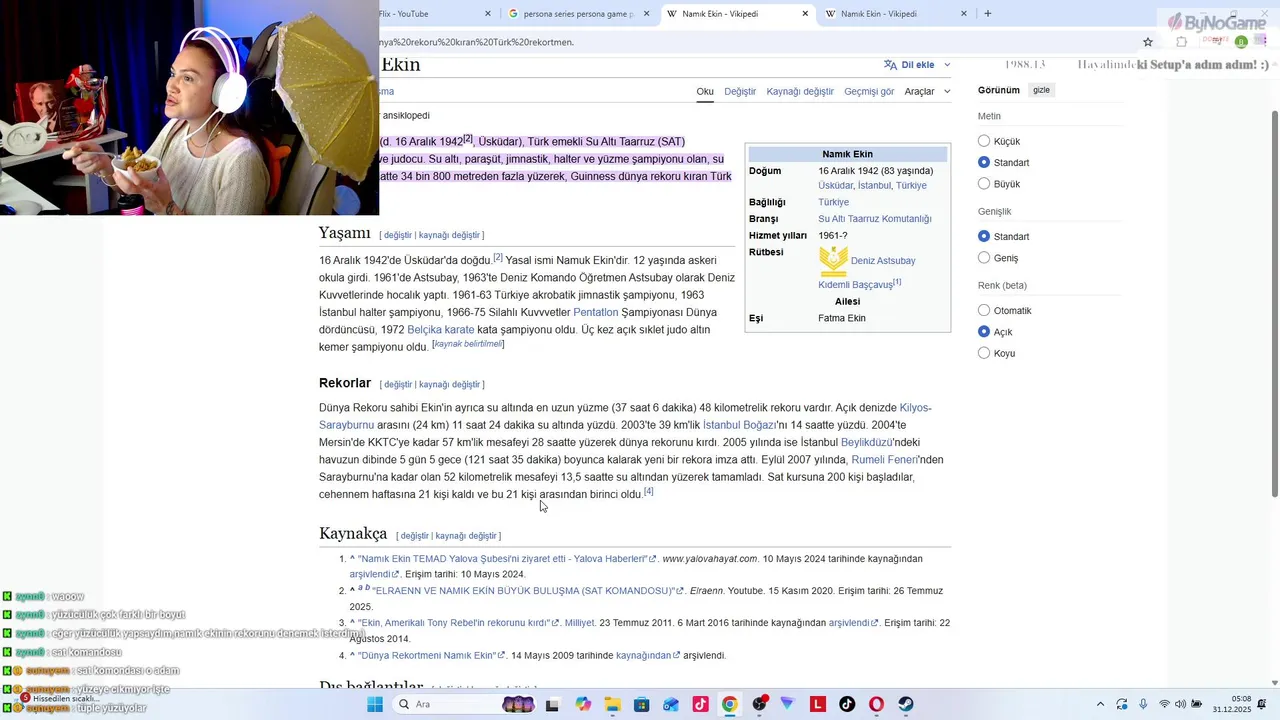Open a new browser tab
Image resolution: width=1280 pixels, height=720 pixels.
coord(988,14)
